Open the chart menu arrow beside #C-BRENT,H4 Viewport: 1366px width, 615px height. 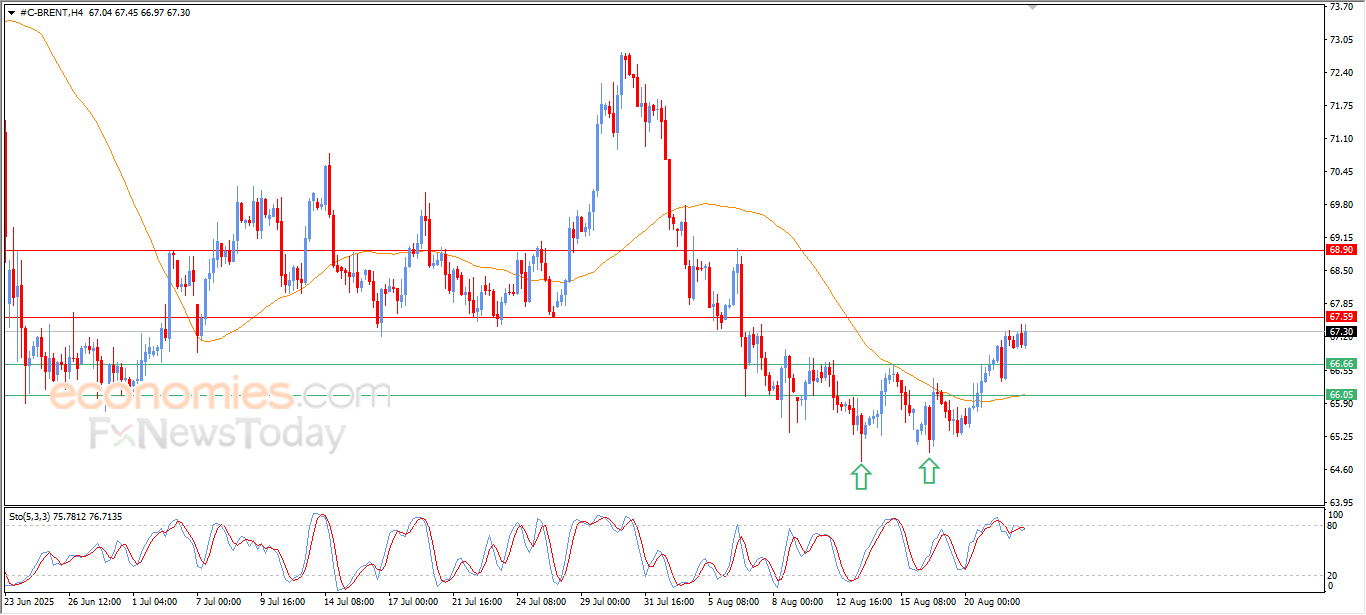(12, 12)
